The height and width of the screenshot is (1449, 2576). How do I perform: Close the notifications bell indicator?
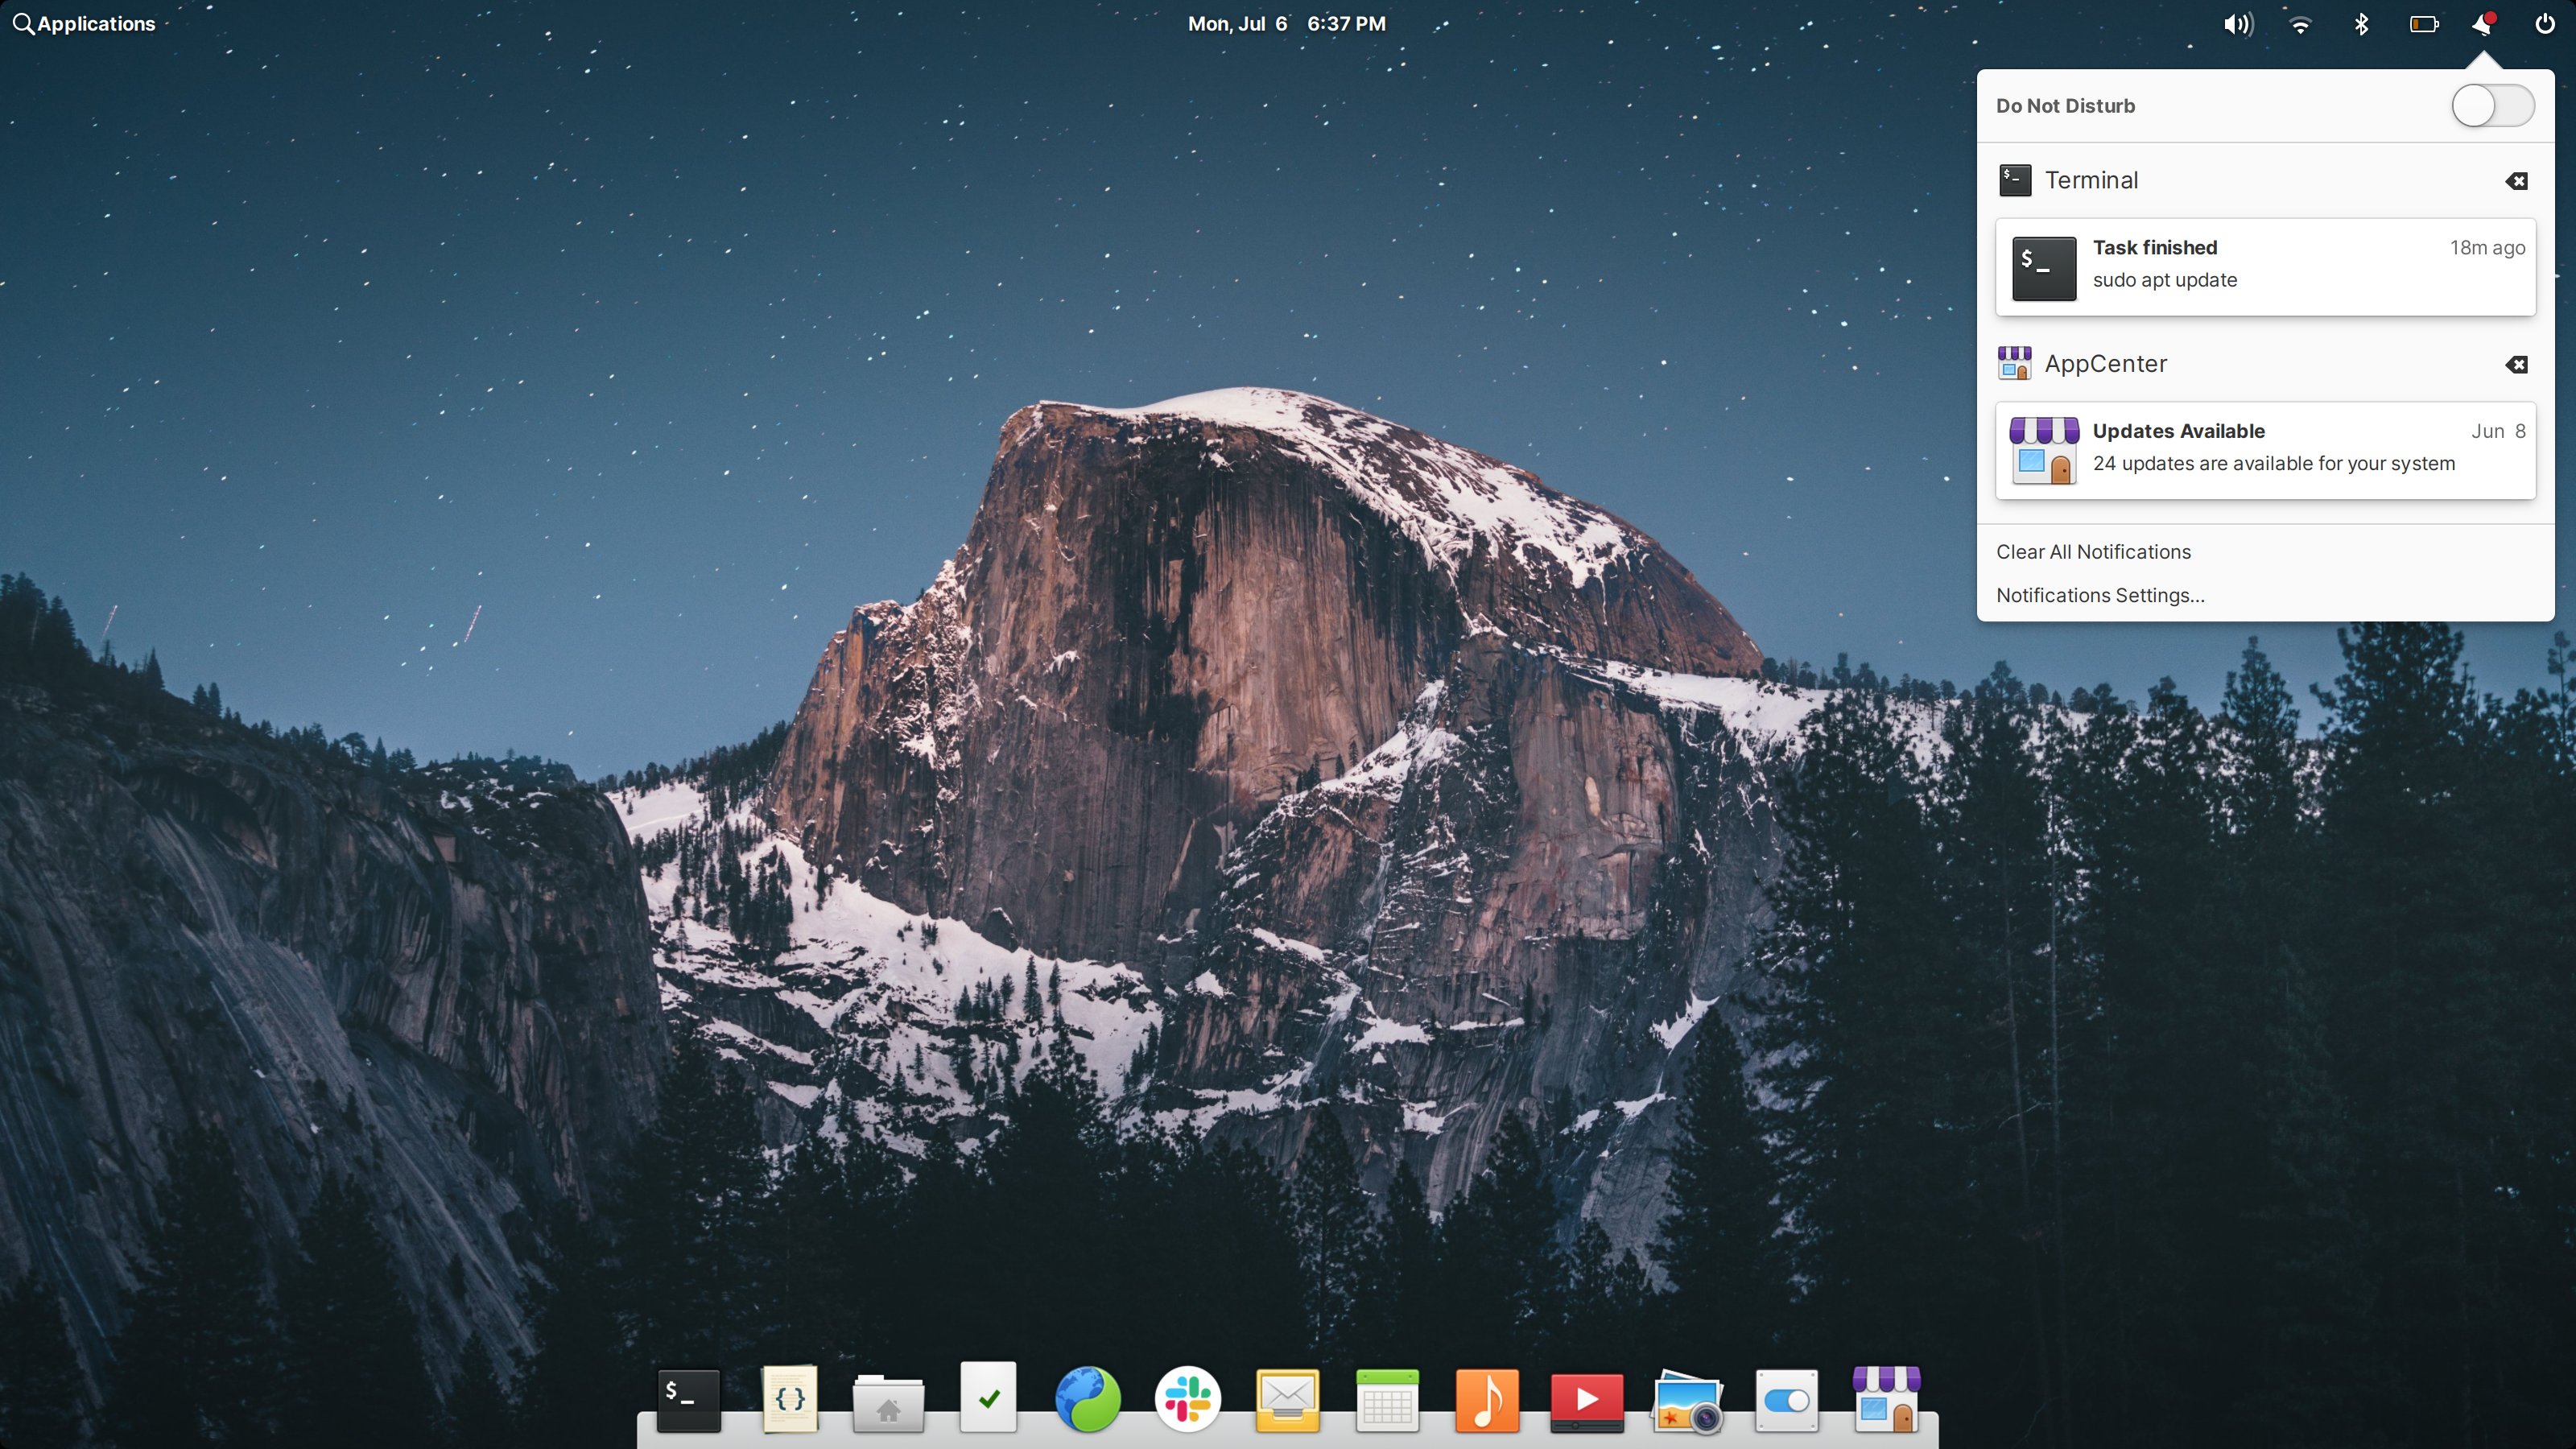pos(2484,24)
